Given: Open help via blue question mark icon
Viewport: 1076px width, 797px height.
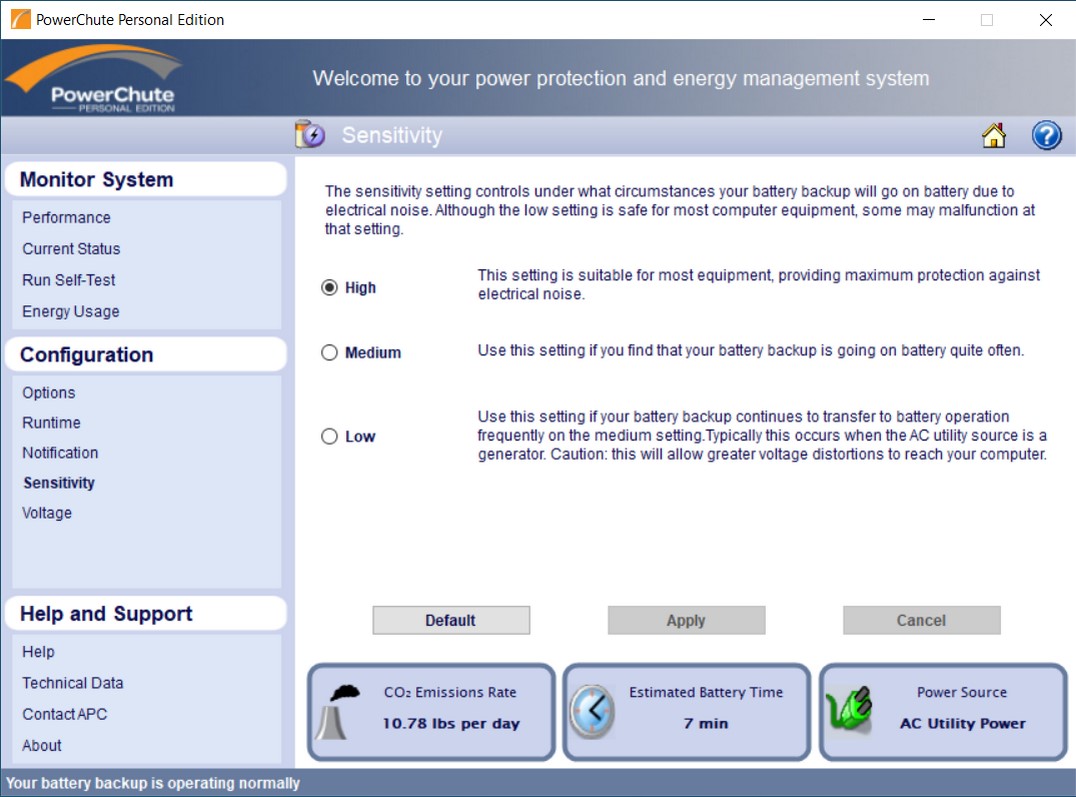Looking at the screenshot, I should tap(1046, 135).
